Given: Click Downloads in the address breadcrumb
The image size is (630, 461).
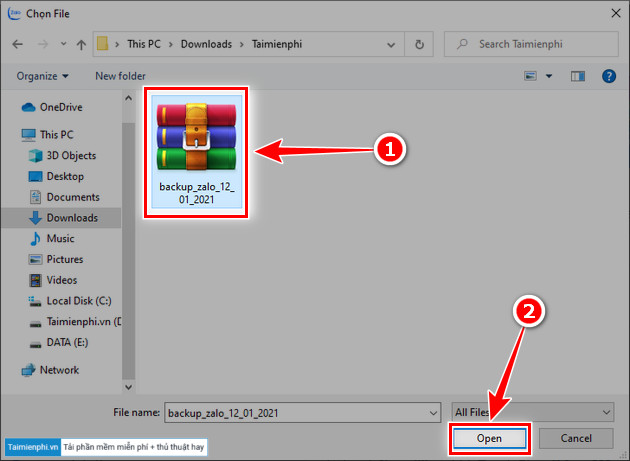Looking at the screenshot, I should pos(207,45).
